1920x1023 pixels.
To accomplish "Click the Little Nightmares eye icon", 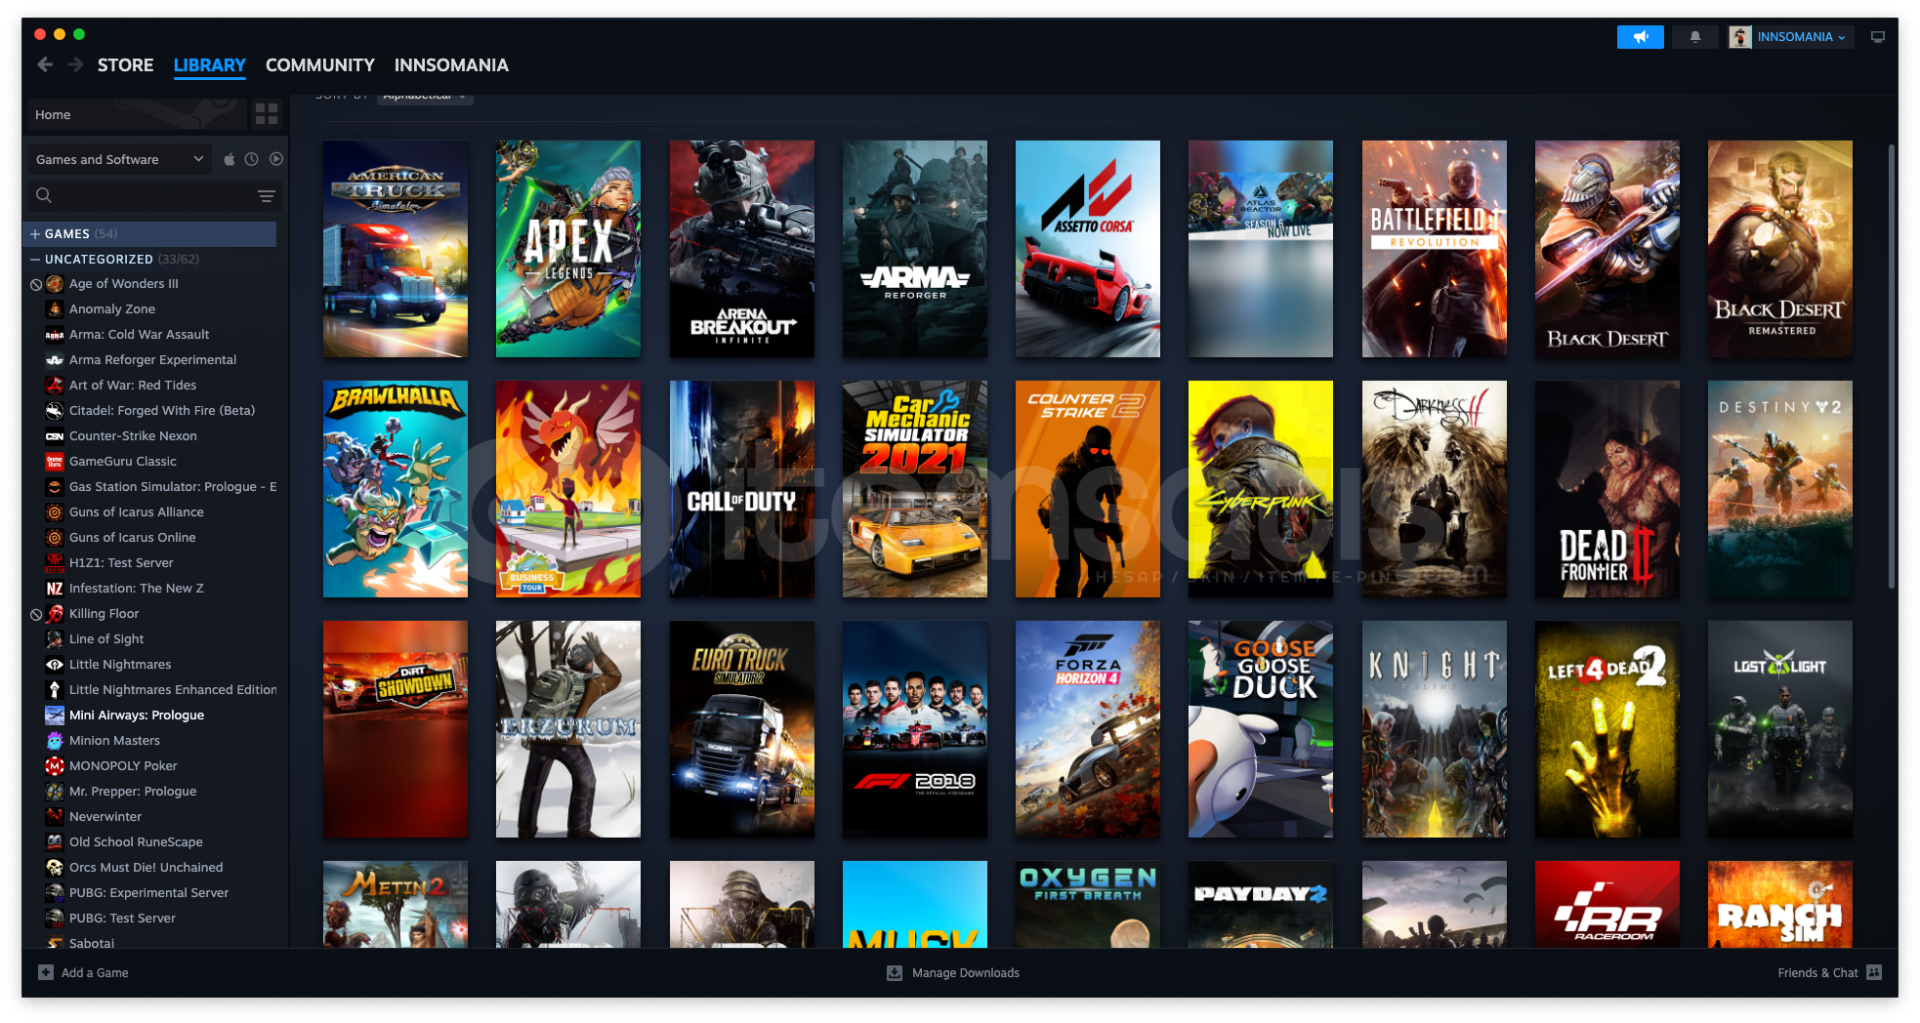I will [55, 665].
